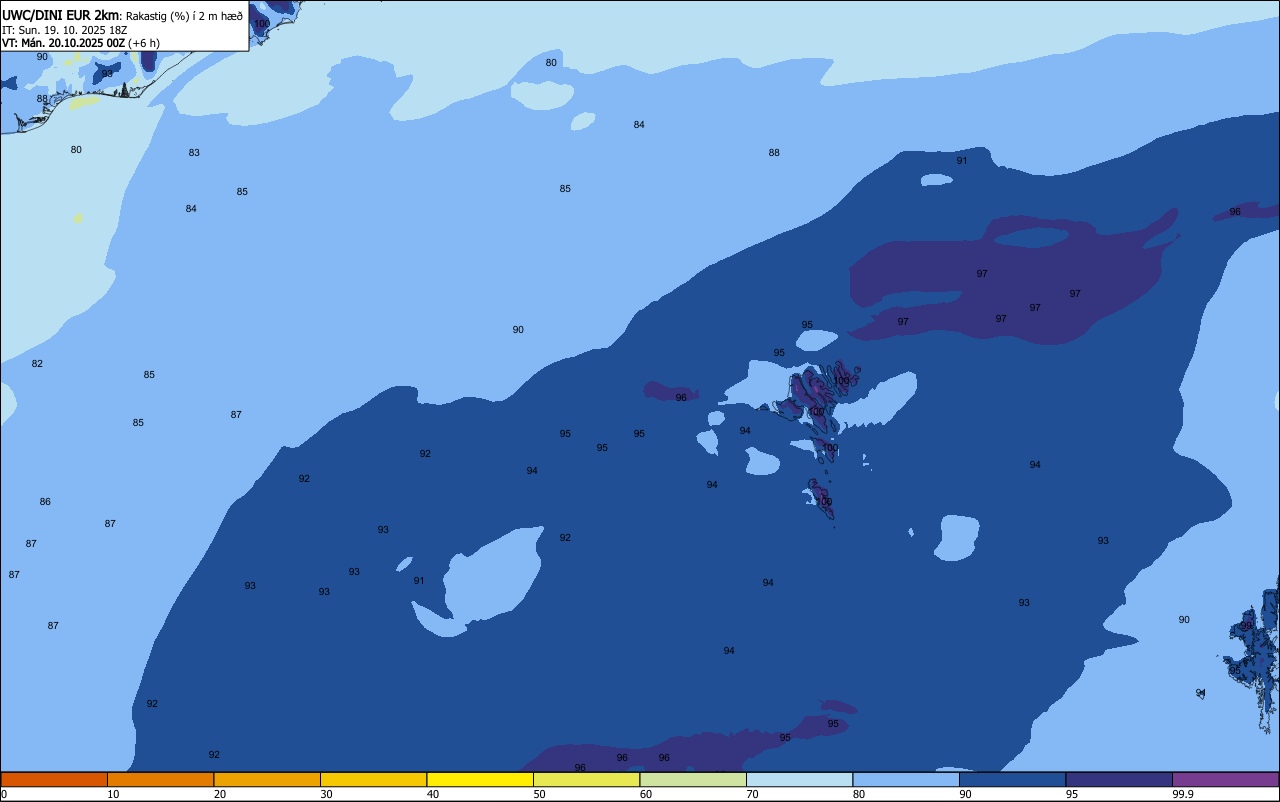1280x802 pixels.
Task: Select the '50' legend tick label
Action: click(x=539, y=794)
